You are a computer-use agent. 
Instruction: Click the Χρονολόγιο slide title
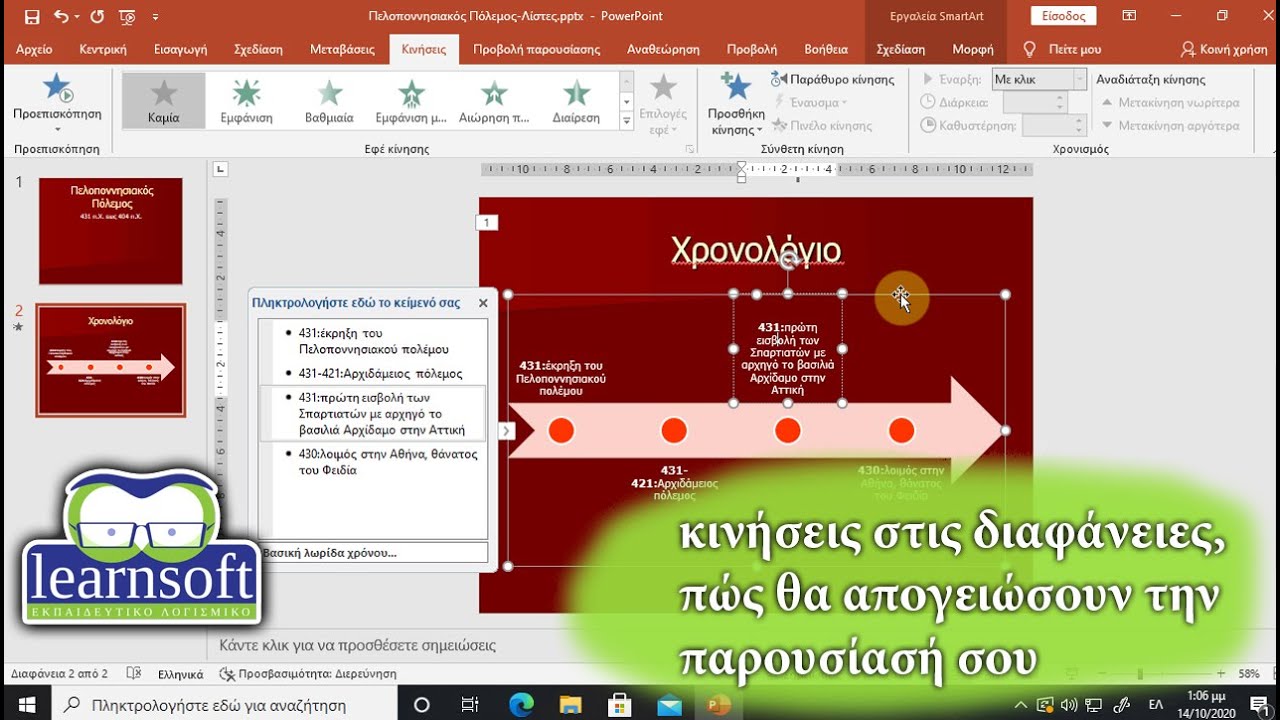click(756, 250)
